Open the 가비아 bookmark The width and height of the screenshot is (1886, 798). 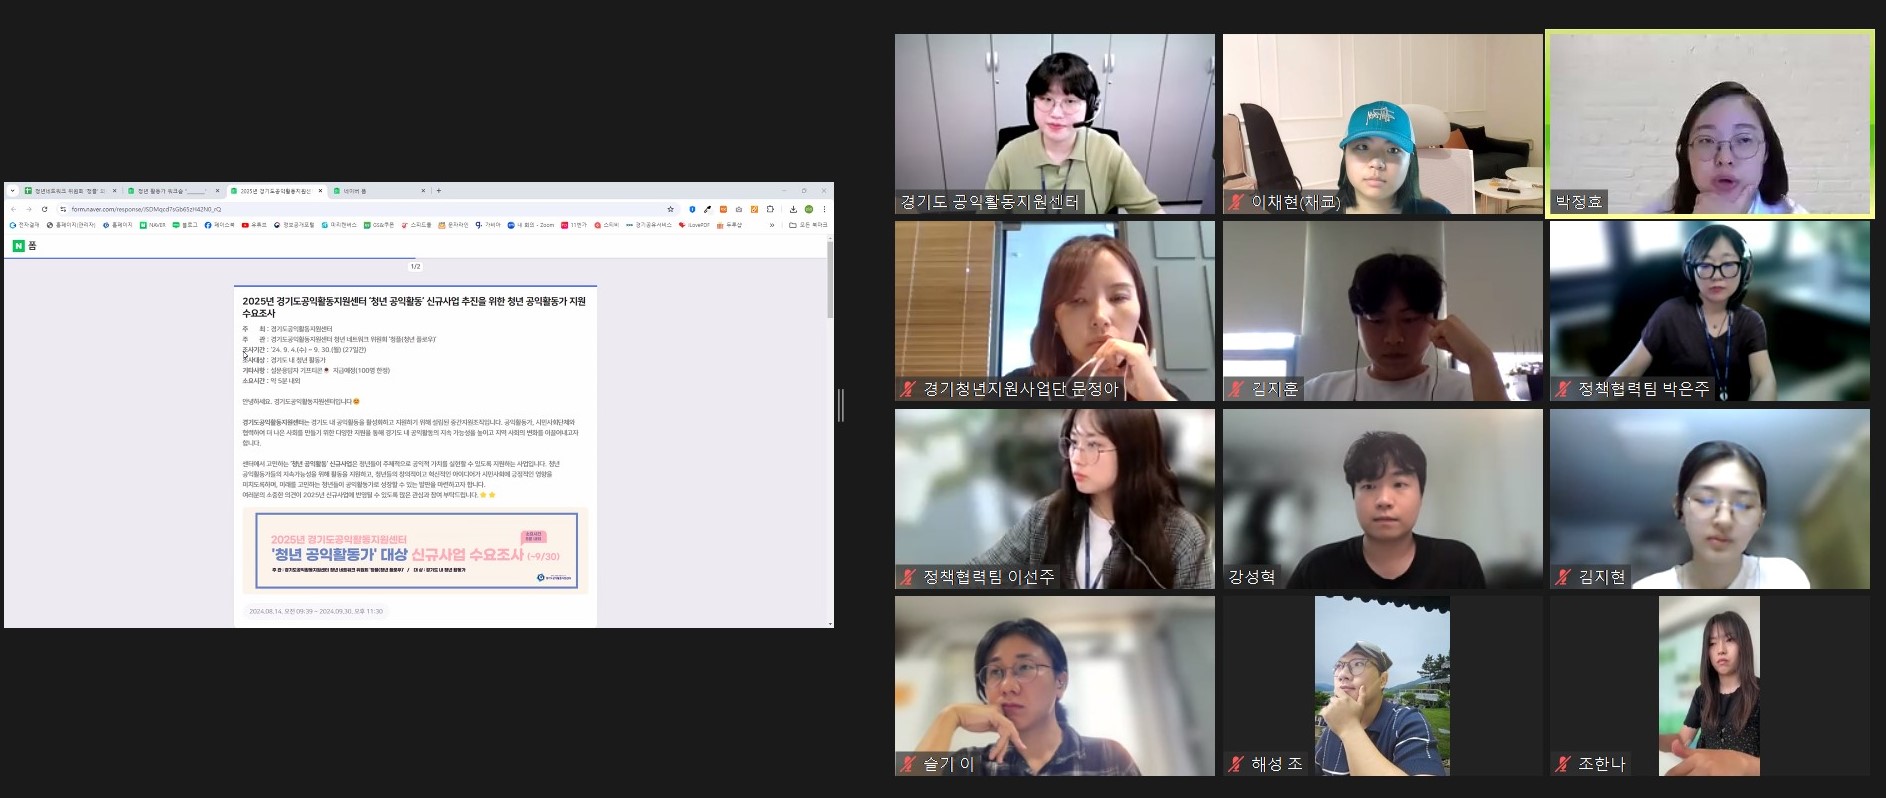tap(488, 225)
